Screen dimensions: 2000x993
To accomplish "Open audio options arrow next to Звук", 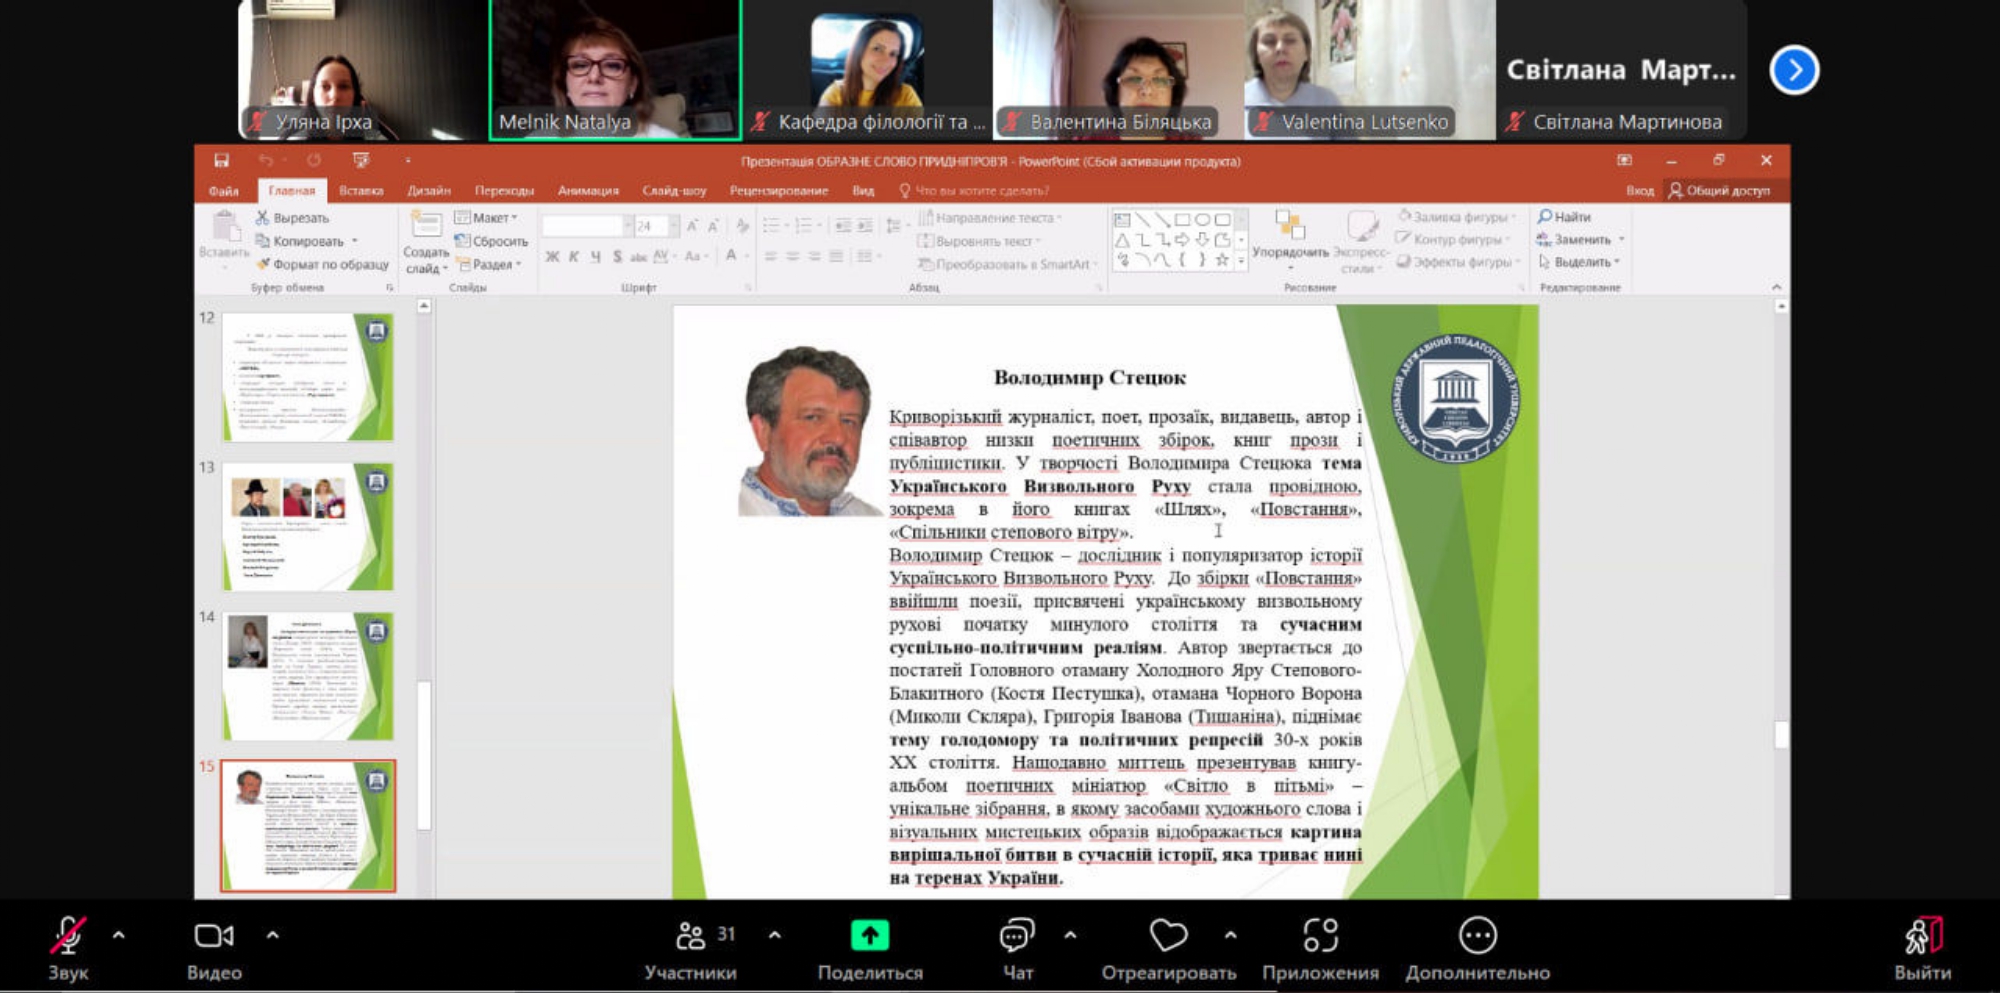I will click(x=119, y=936).
